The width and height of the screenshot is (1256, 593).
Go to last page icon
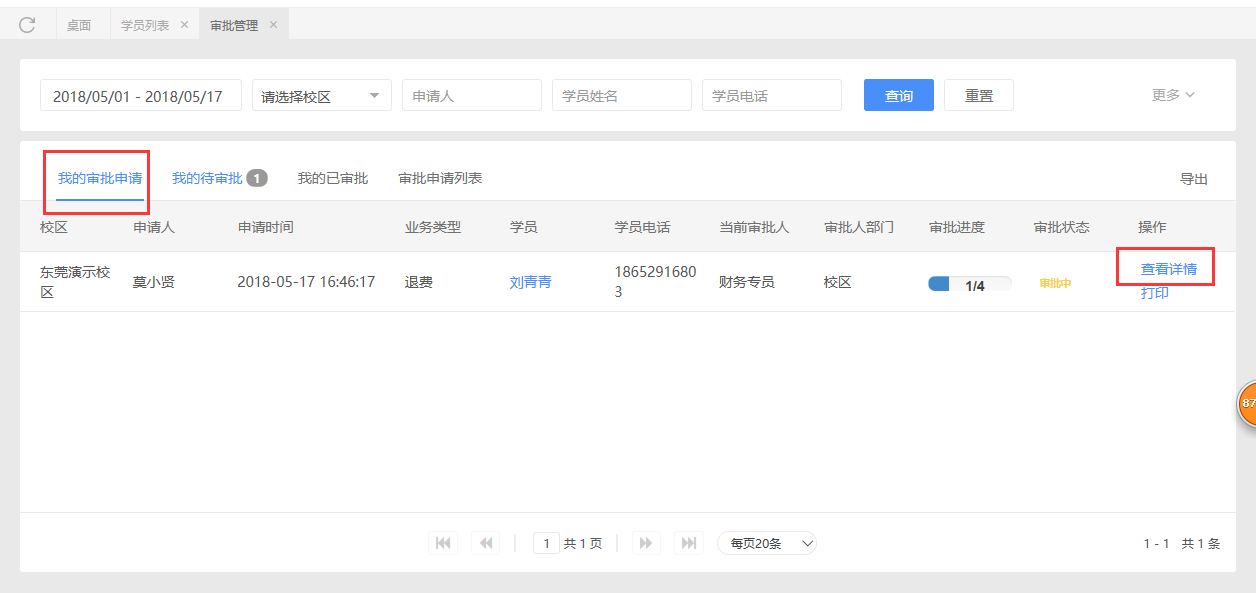[x=689, y=543]
